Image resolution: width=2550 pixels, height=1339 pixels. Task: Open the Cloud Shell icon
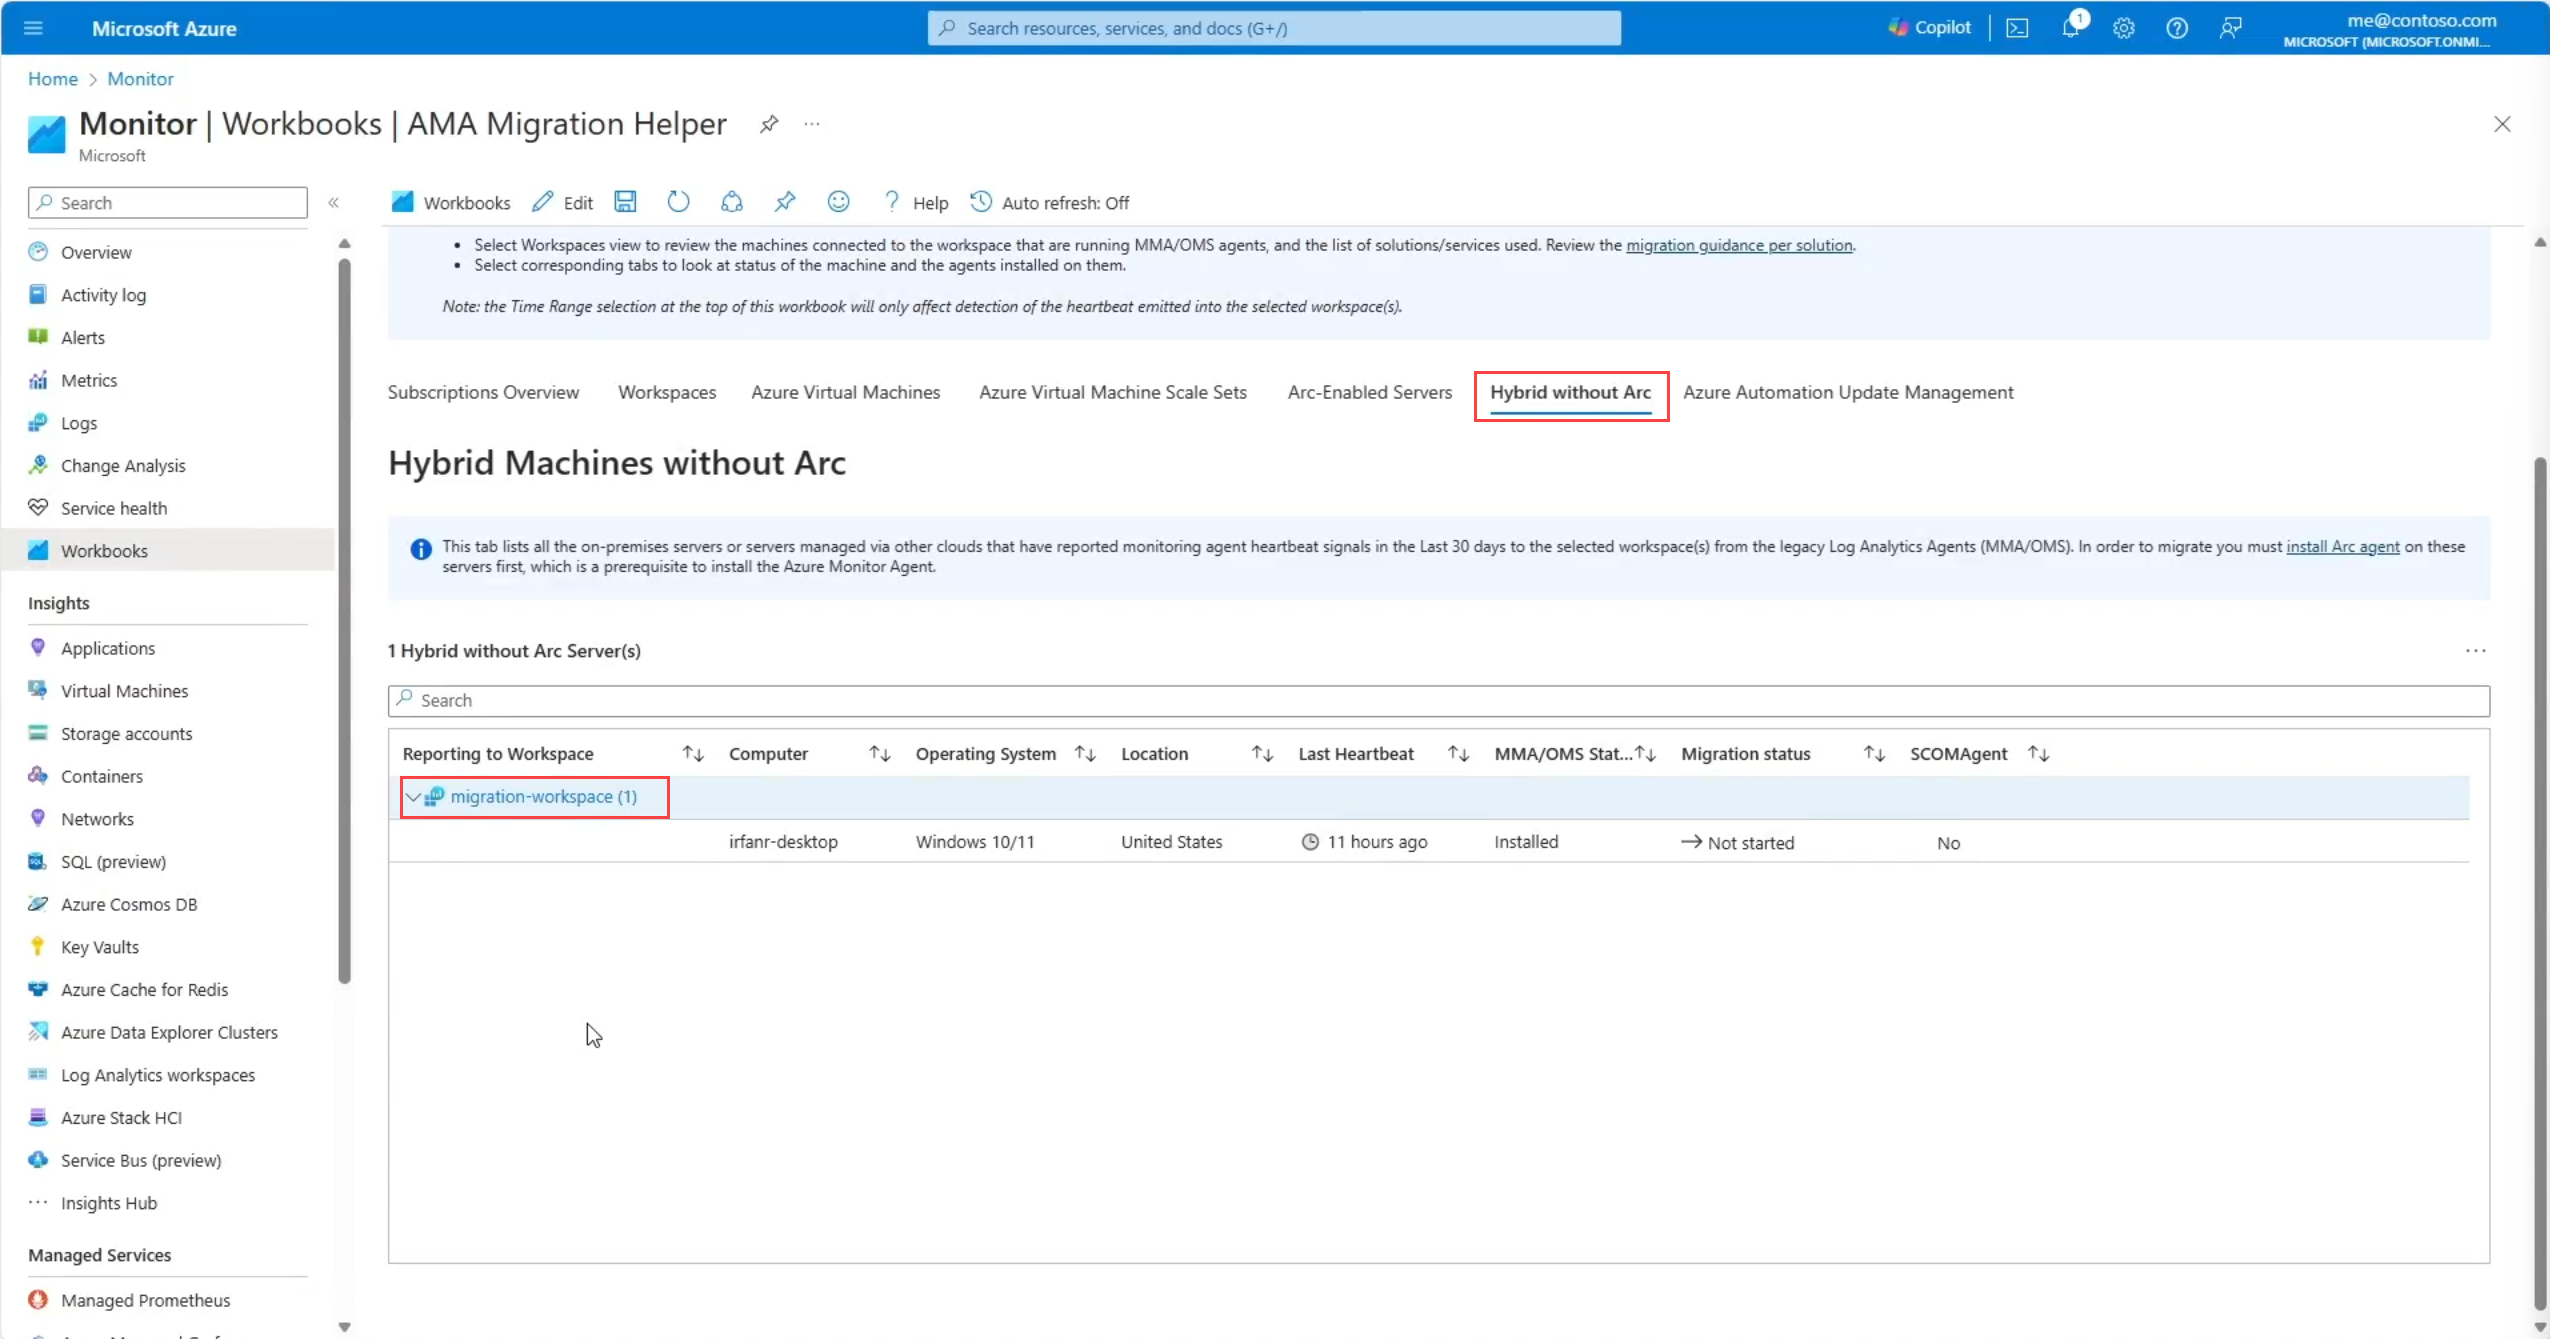[x=2017, y=28]
